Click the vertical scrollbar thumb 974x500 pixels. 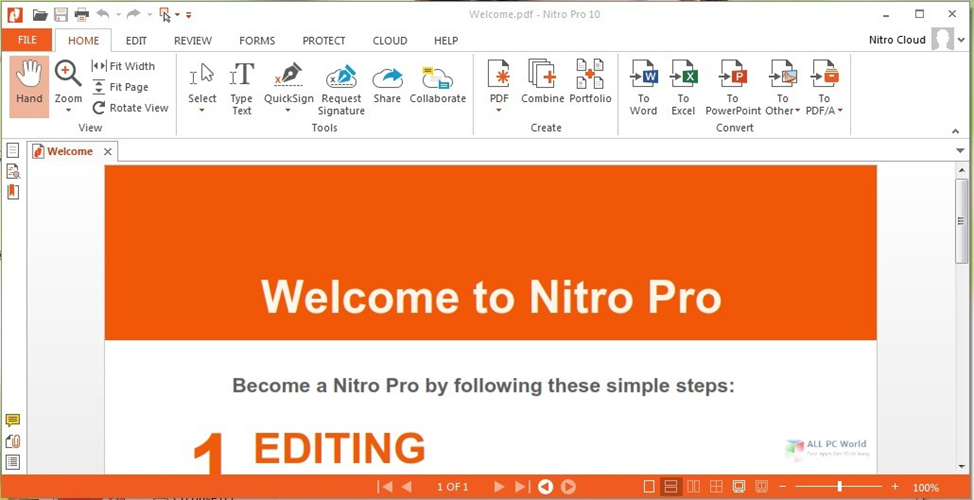click(x=961, y=220)
